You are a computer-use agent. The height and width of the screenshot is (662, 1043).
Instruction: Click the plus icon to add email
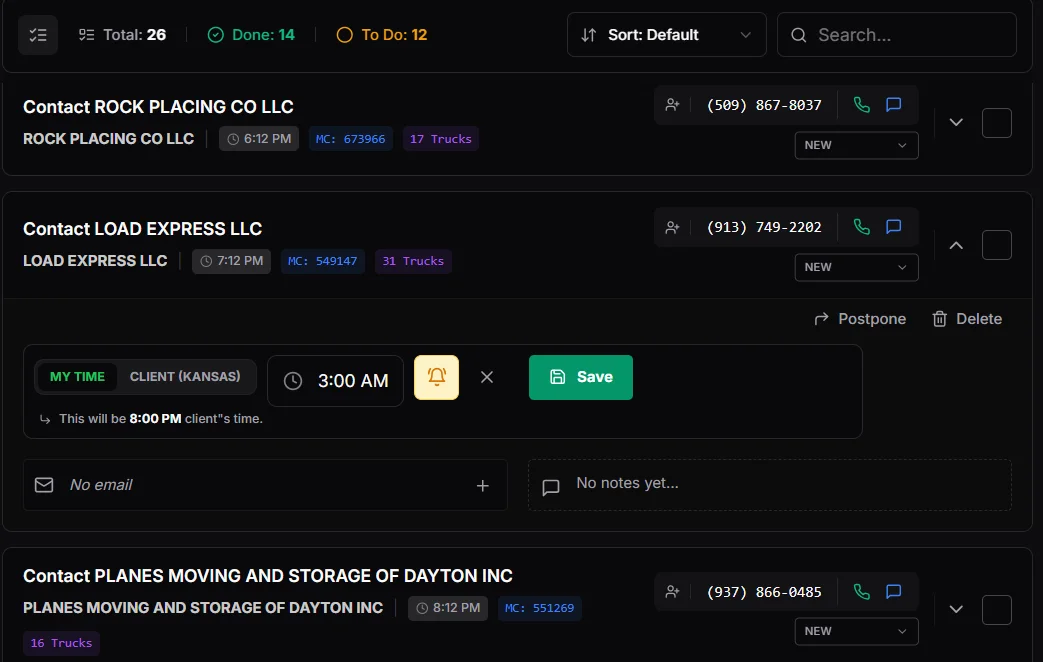[x=483, y=486]
